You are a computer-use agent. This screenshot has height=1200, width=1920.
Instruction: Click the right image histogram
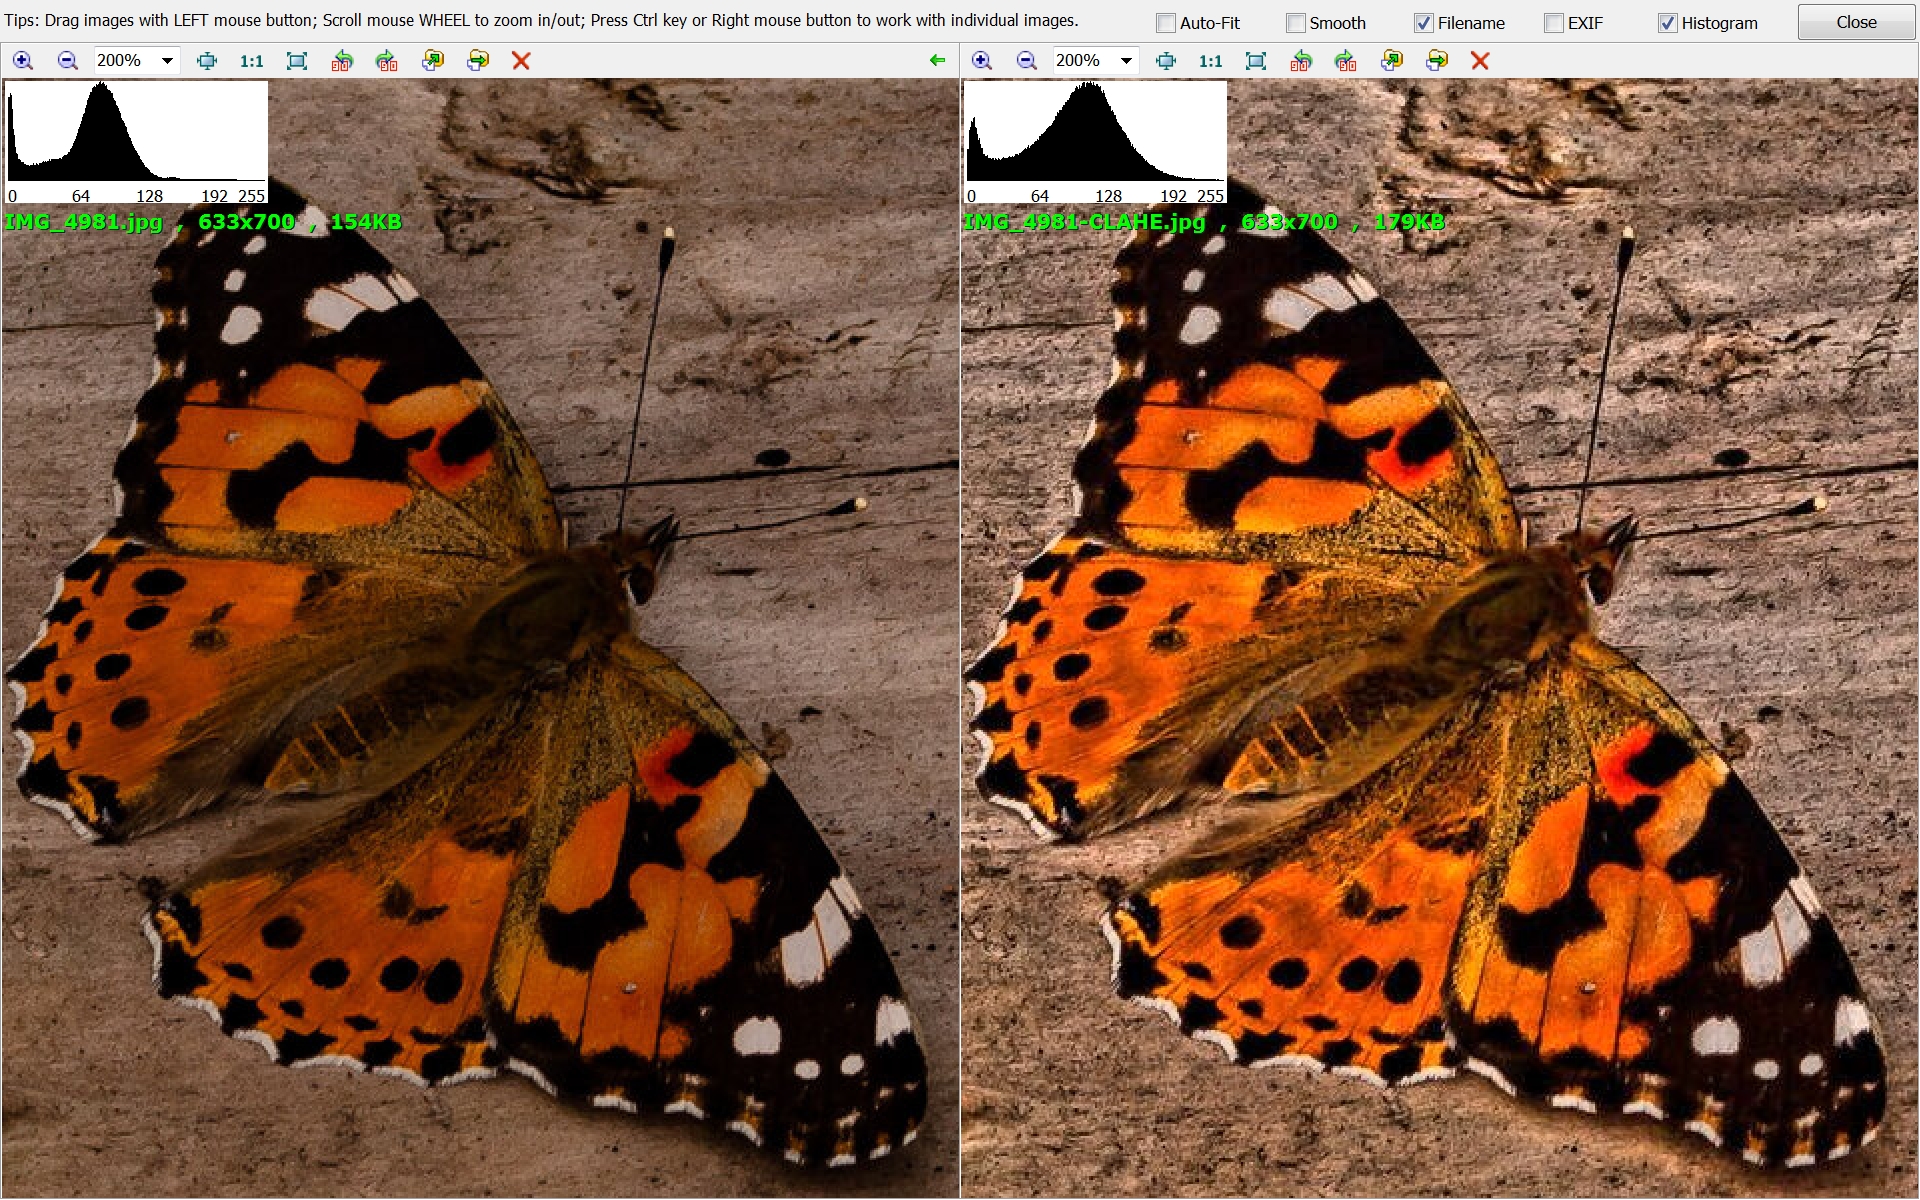(1095, 142)
